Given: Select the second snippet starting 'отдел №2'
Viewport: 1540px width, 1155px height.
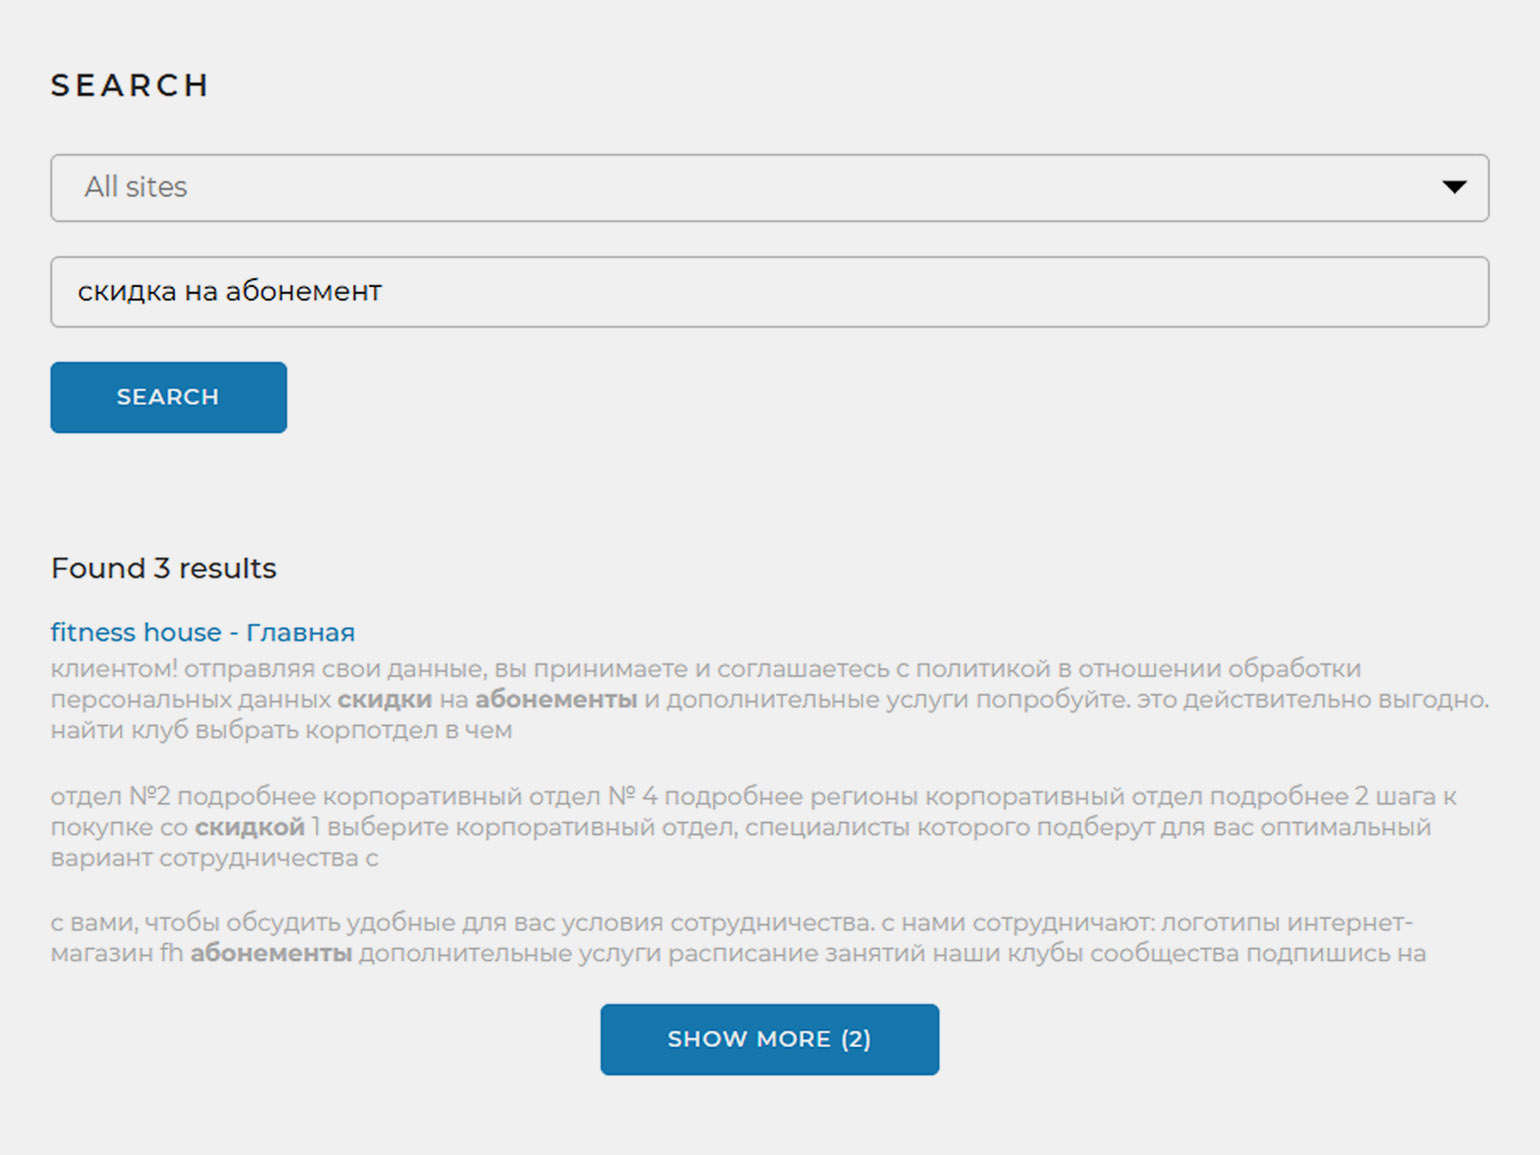Looking at the screenshot, I should coord(754,827).
